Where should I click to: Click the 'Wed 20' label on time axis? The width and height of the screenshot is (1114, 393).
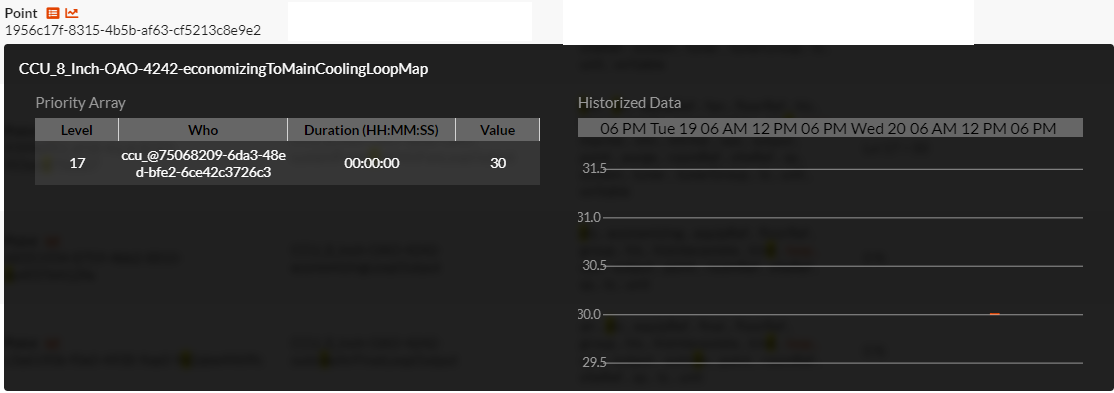[879, 129]
